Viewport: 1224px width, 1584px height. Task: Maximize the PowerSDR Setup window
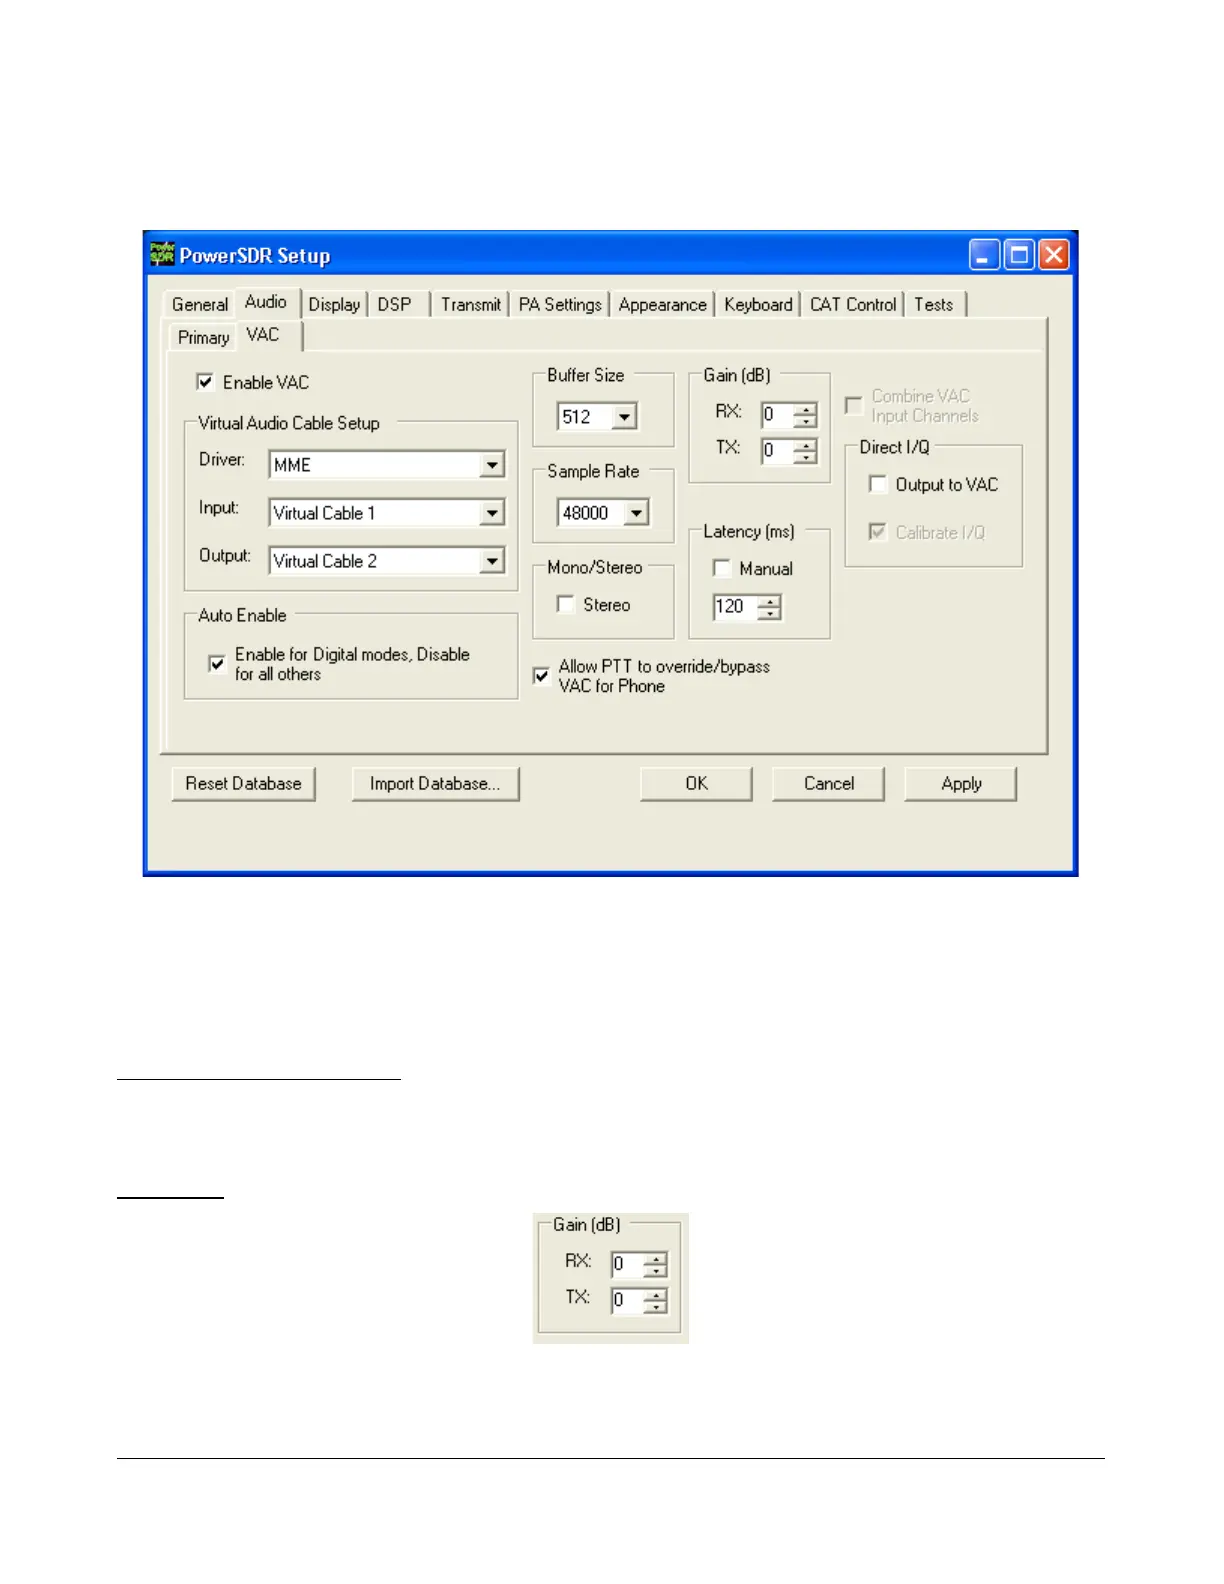(1019, 255)
